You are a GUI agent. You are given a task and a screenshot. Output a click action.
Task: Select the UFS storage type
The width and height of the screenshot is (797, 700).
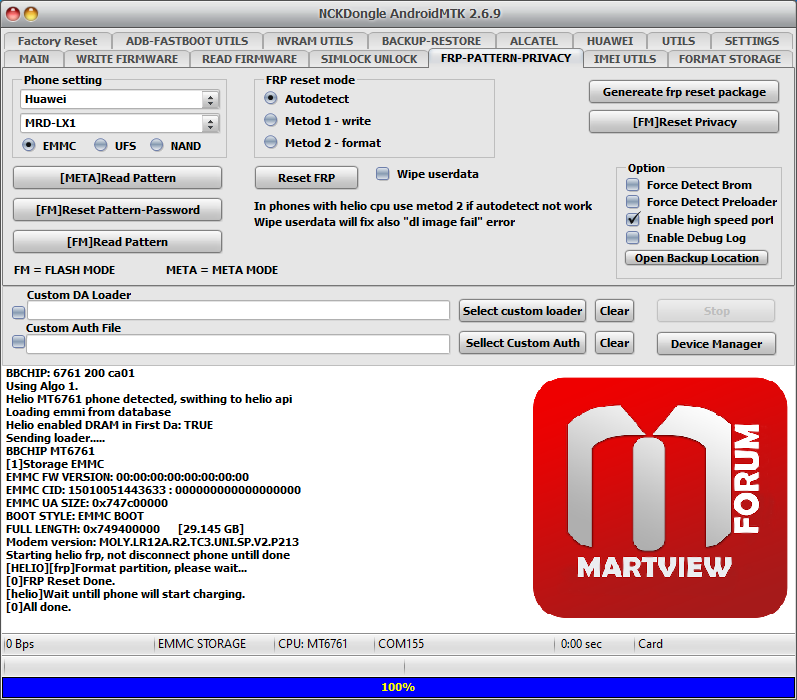pos(100,146)
